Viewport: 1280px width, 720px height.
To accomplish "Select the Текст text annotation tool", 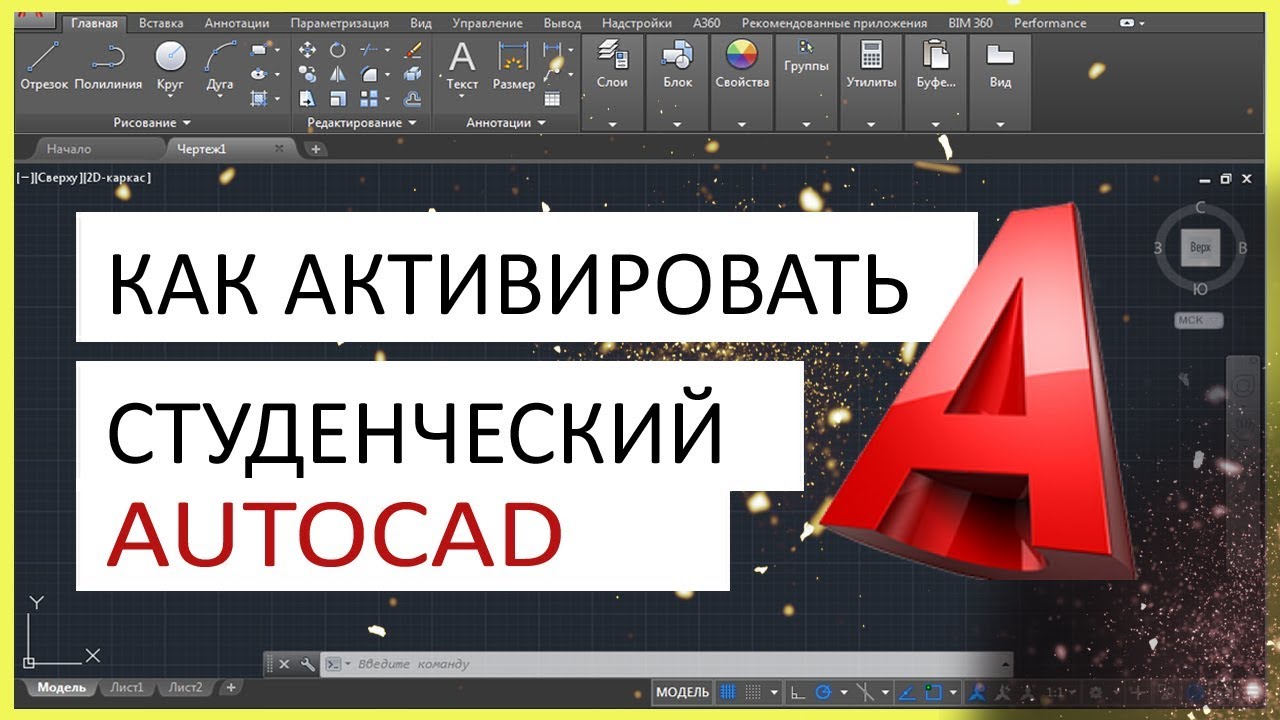I will click(x=462, y=66).
